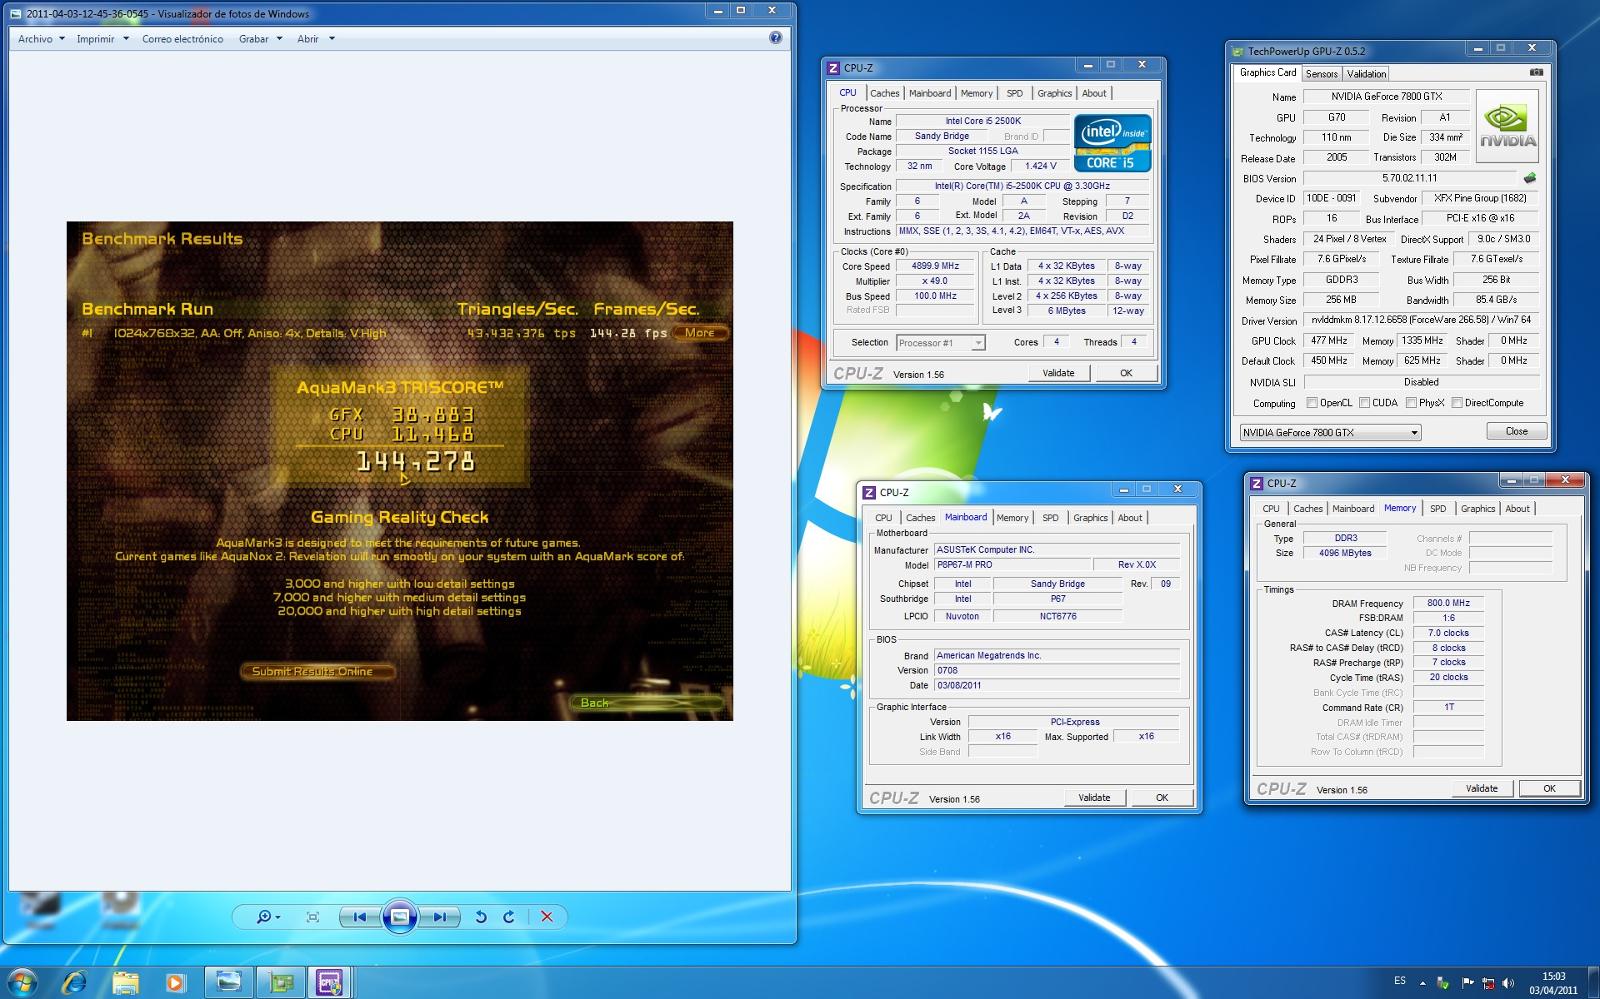
Task: Enable the OpenCL checkbox in GPU-Z
Action: pyautogui.click(x=1312, y=403)
